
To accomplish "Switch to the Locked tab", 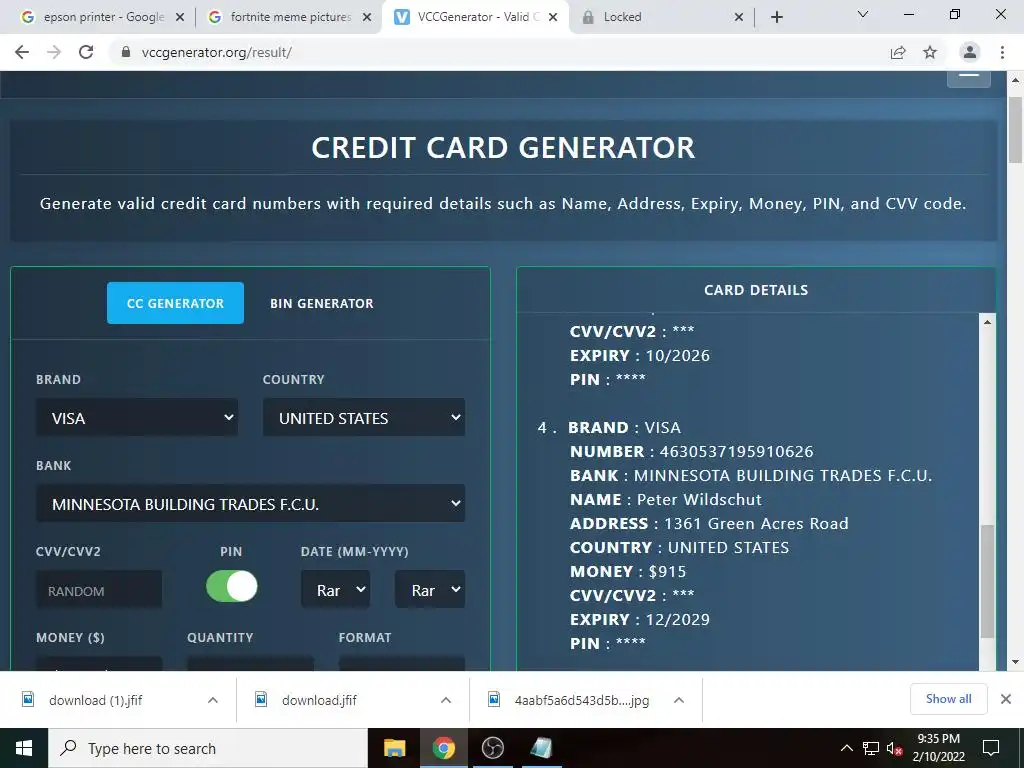I will point(660,17).
